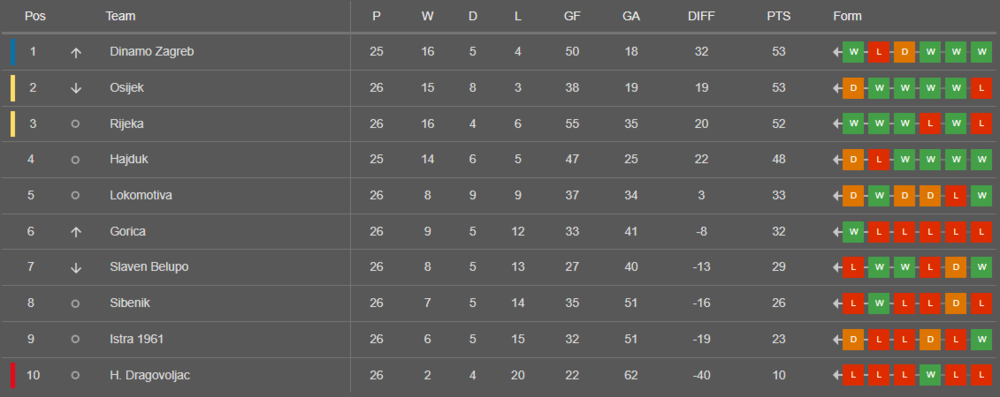Image resolution: width=1000 pixels, height=397 pixels.
Task: Sort table by PTS column header
Action: click(x=779, y=17)
